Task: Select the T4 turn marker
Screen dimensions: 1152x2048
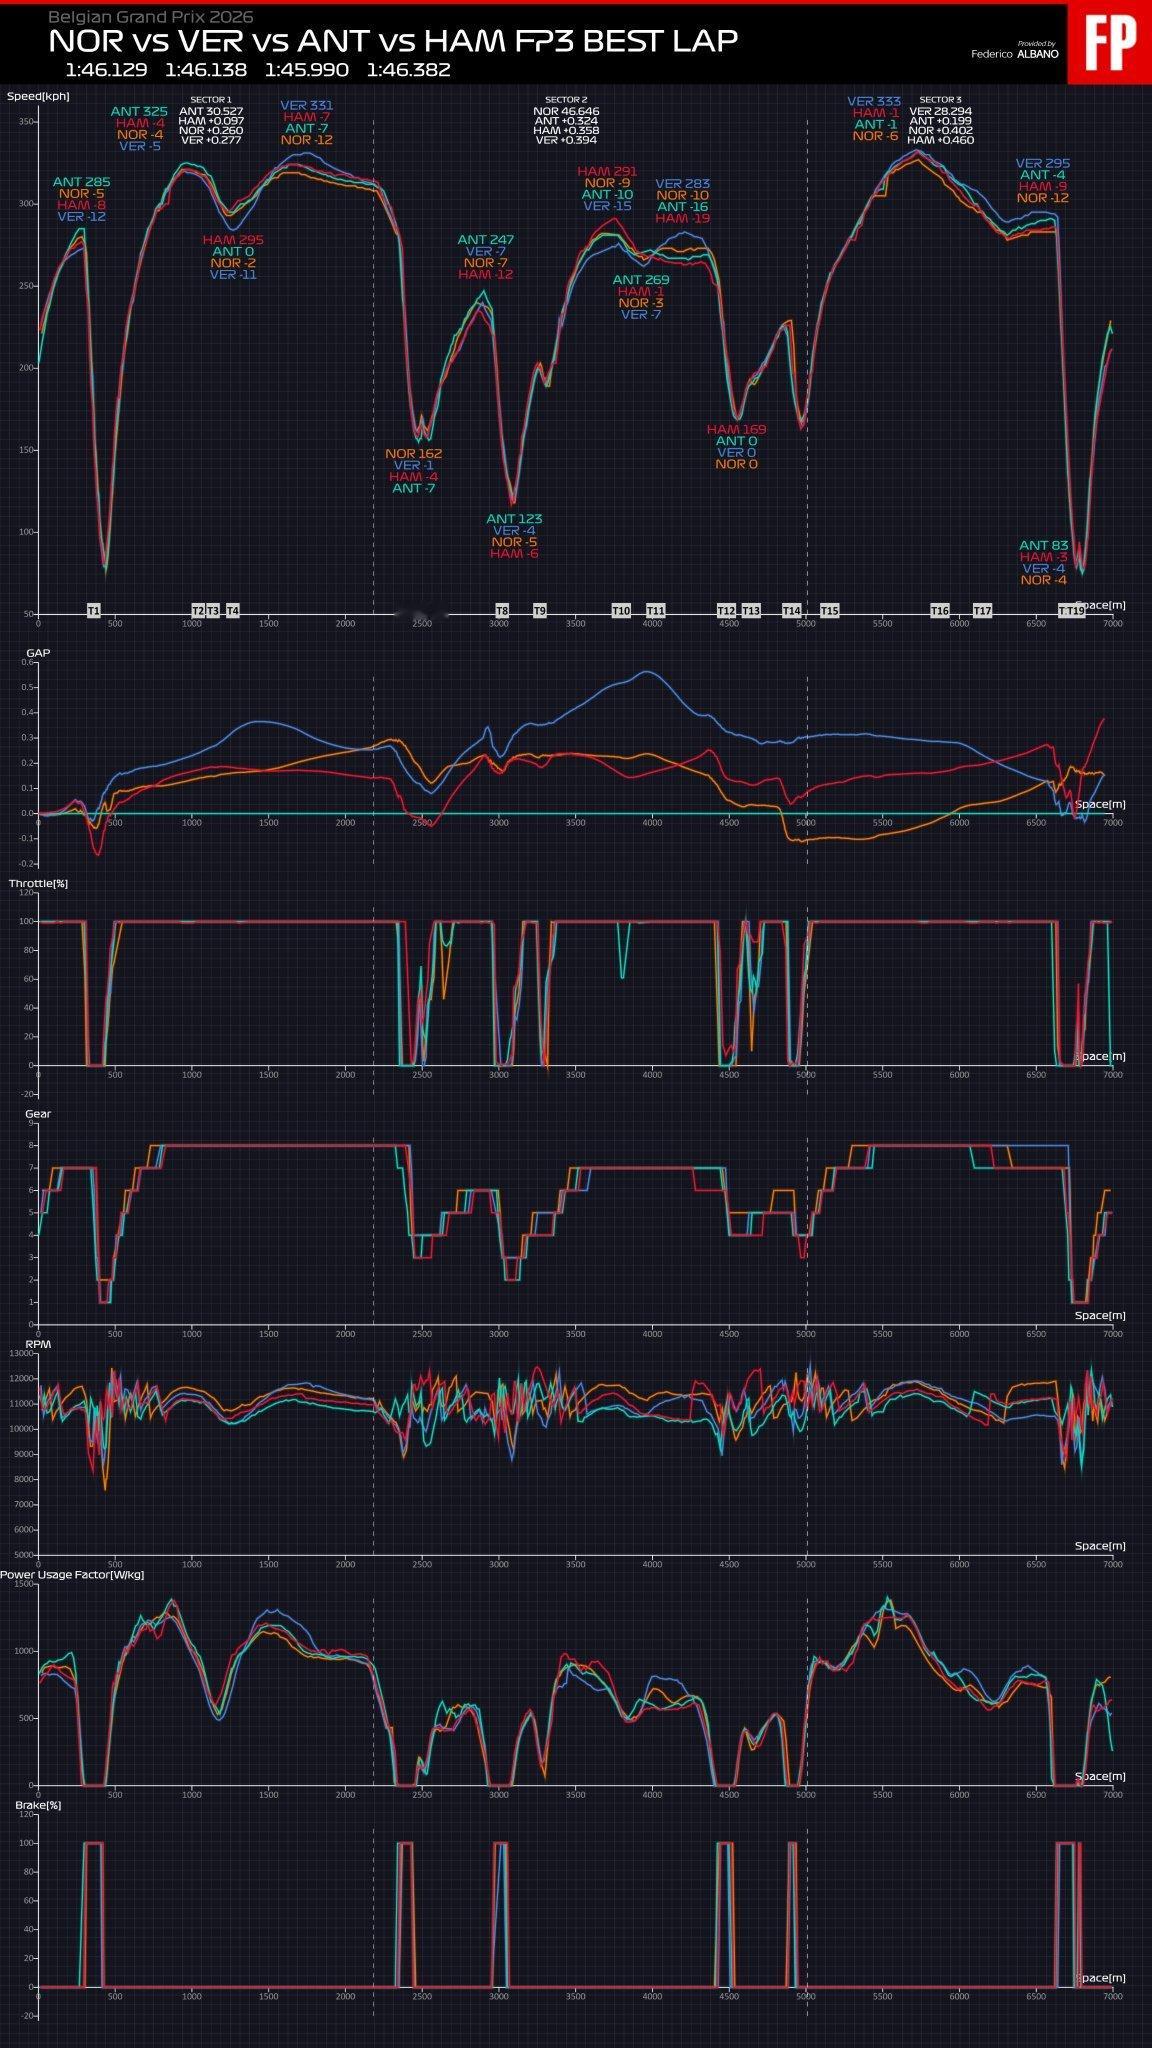Action: click(x=233, y=610)
